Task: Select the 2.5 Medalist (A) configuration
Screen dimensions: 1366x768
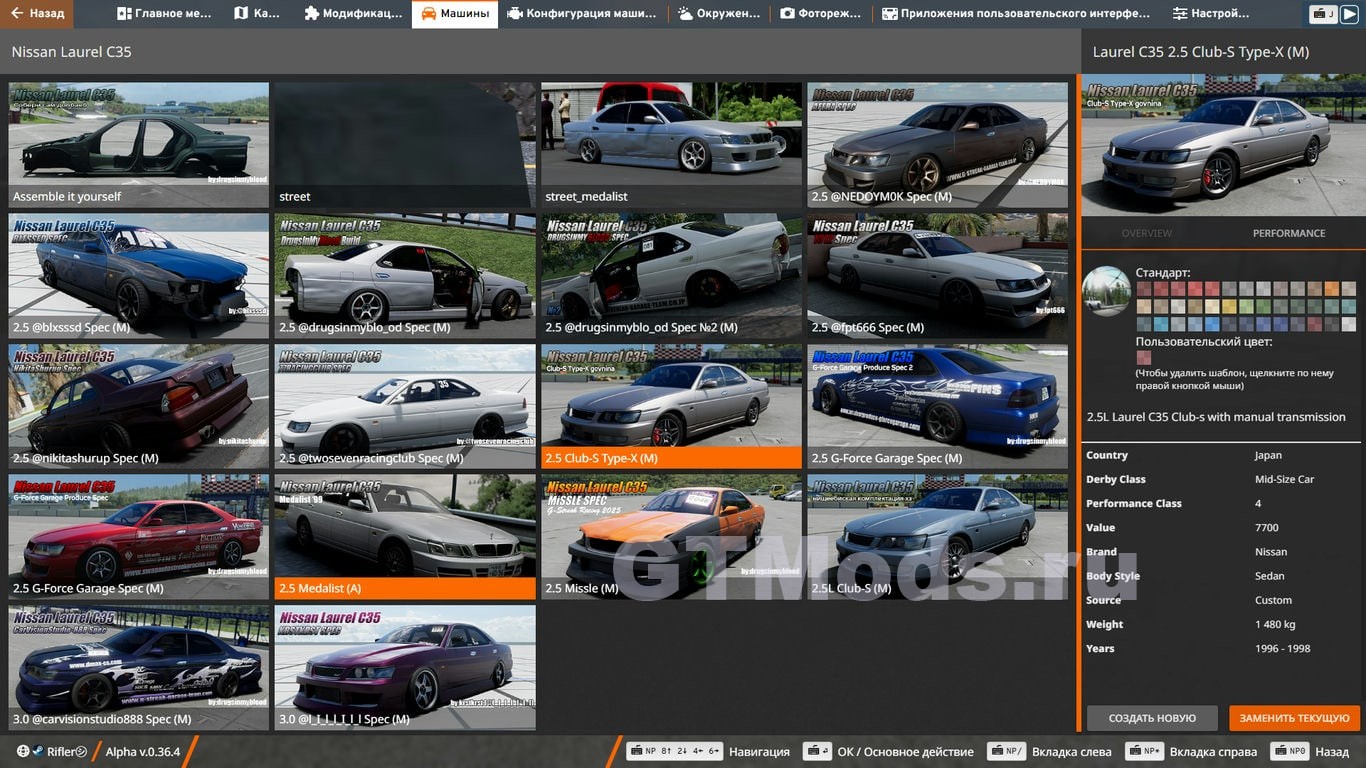Action: (x=405, y=538)
